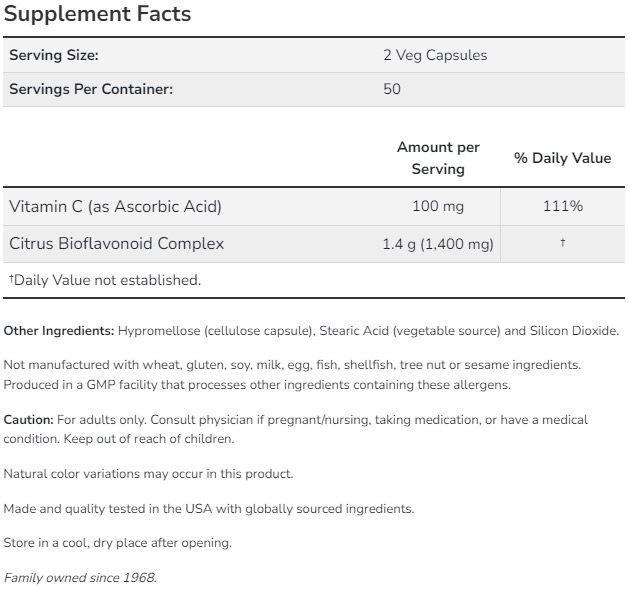Click the Caution bold label
628x590 pixels.
pyautogui.click(x=28, y=420)
